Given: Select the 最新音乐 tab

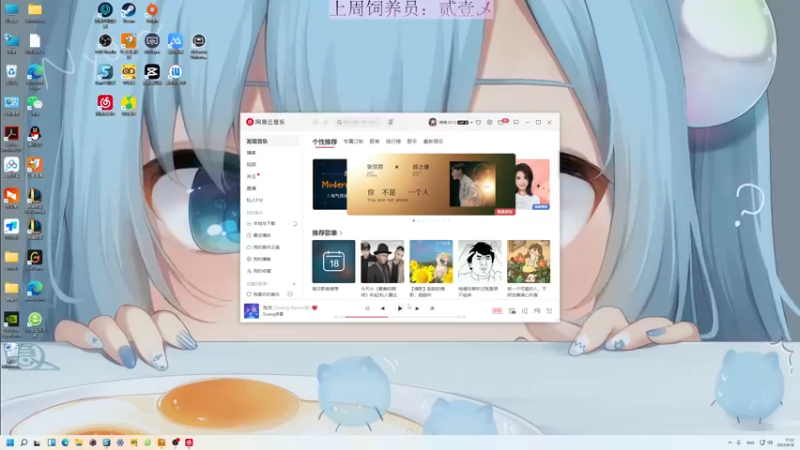Looking at the screenshot, I should 433,141.
